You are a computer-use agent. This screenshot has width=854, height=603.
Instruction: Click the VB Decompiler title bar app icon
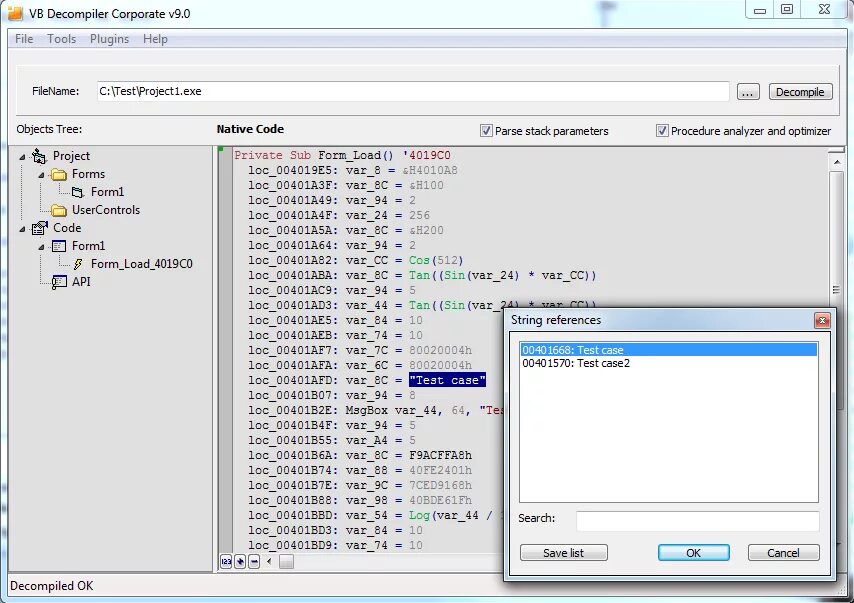point(15,13)
